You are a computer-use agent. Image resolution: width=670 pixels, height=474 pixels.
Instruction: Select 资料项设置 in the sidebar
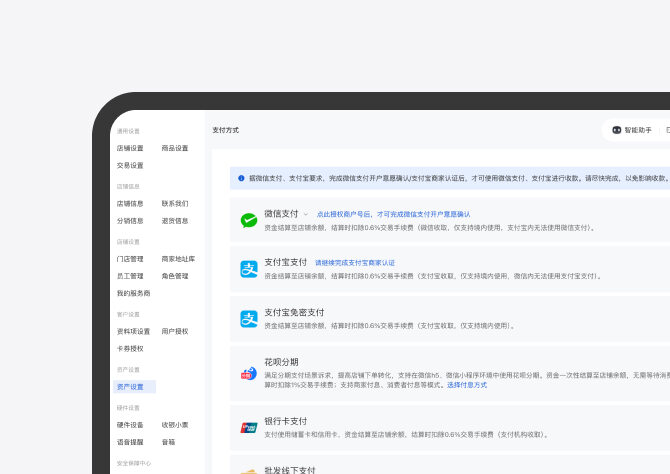[133, 332]
